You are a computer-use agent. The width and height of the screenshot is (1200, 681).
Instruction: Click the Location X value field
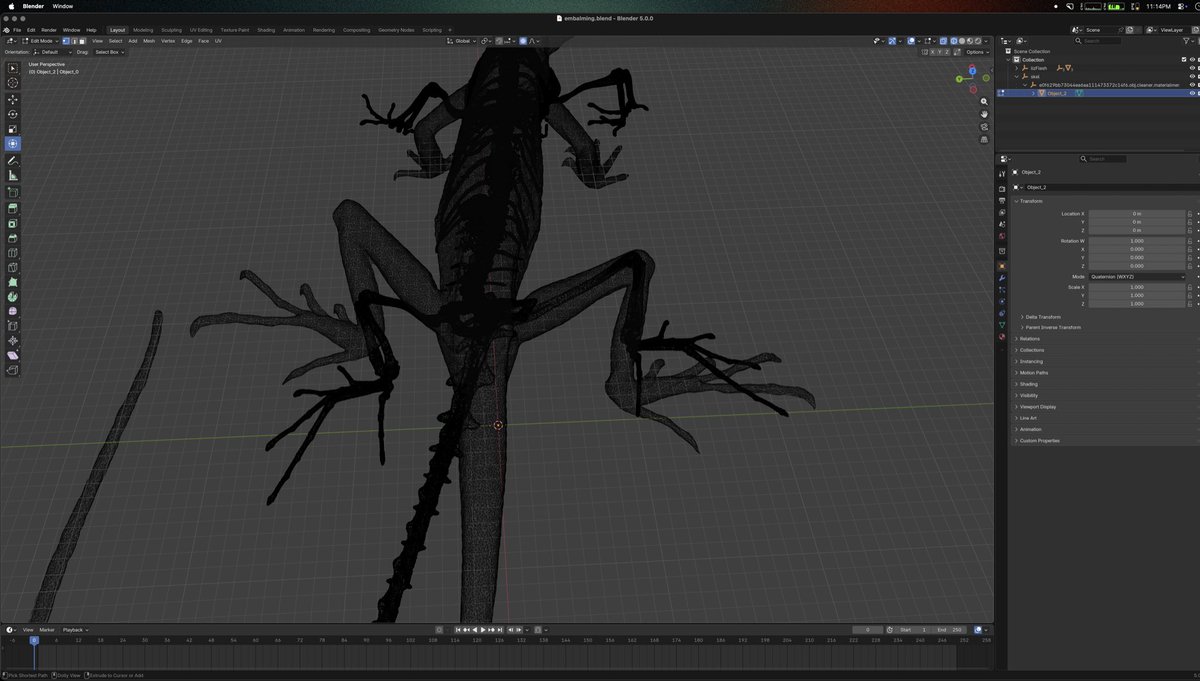tap(1137, 214)
